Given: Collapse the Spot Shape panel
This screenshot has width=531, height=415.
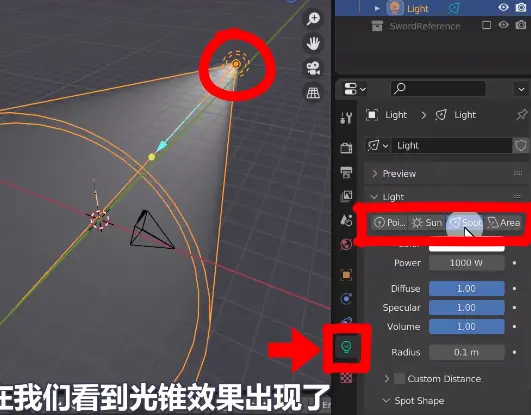Looking at the screenshot, I should (386, 400).
